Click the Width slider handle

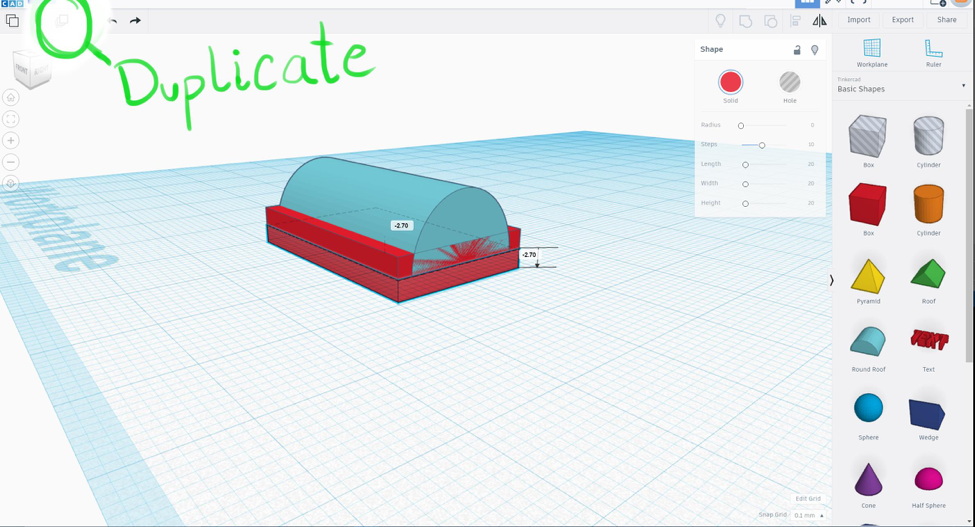point(745,184)
